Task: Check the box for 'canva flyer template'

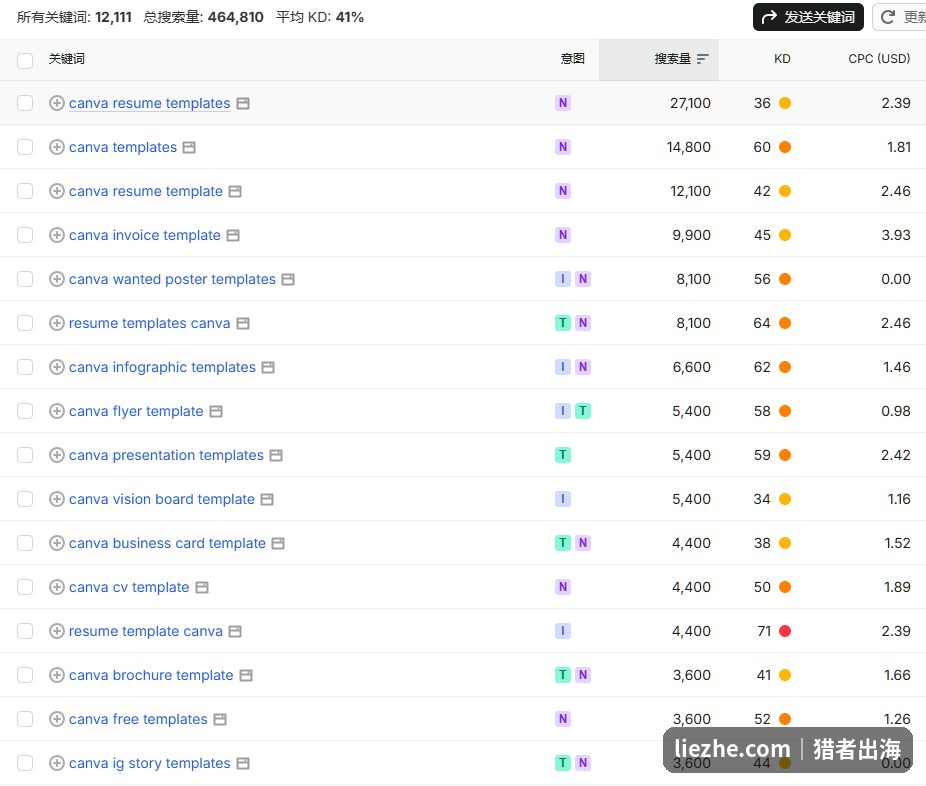Action: click(25, 411)
